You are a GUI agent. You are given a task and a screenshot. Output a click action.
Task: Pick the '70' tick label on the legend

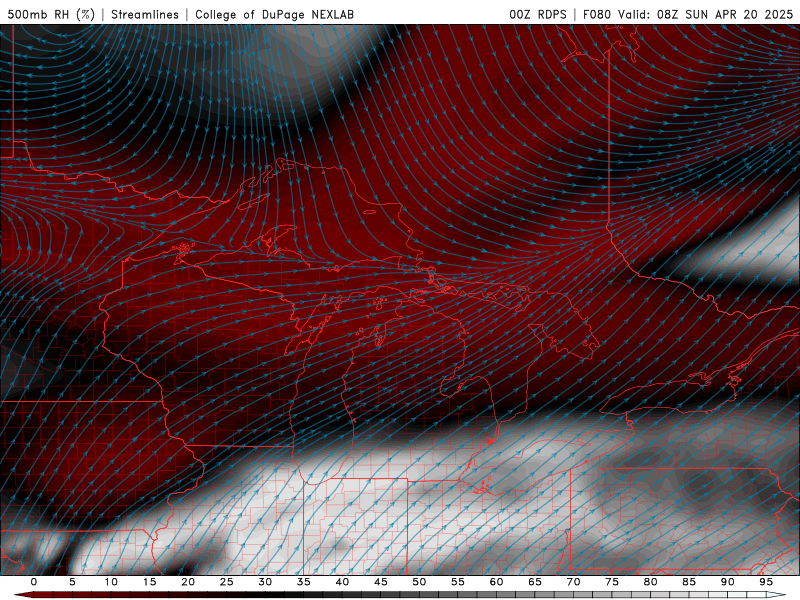(x=573, y=582)
